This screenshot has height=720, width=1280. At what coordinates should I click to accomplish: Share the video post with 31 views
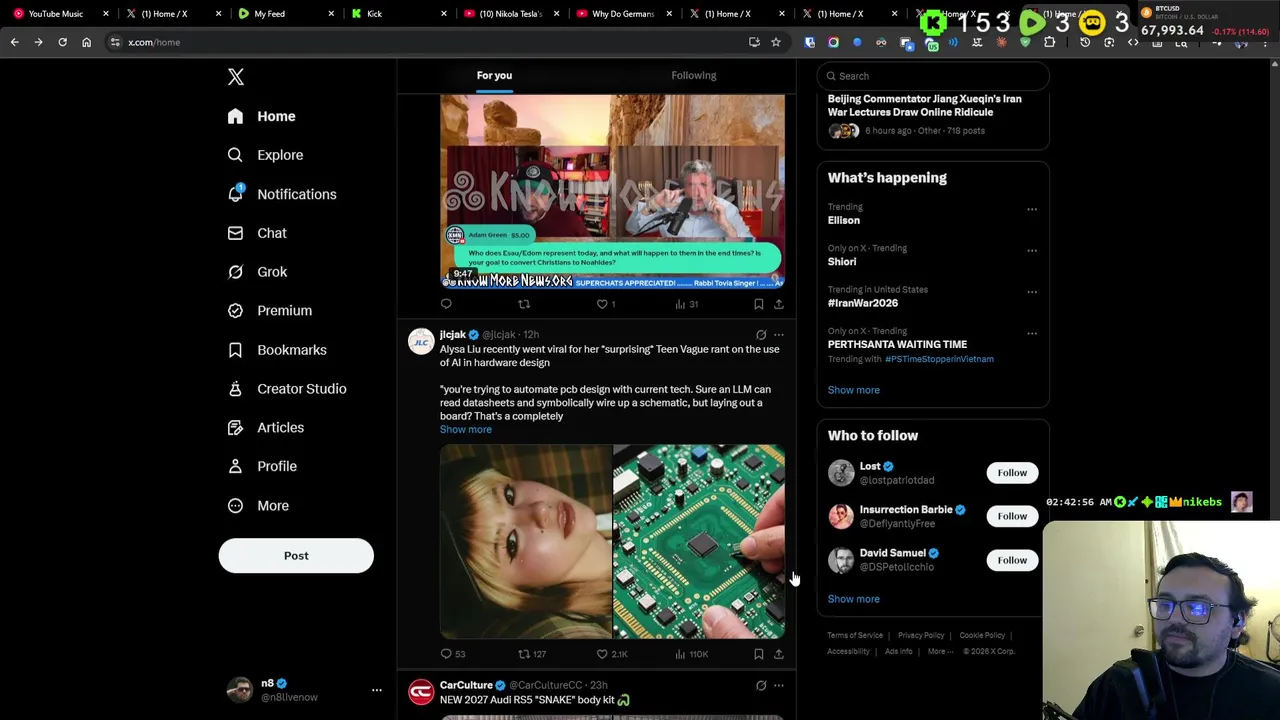click(x=779, y=304)
